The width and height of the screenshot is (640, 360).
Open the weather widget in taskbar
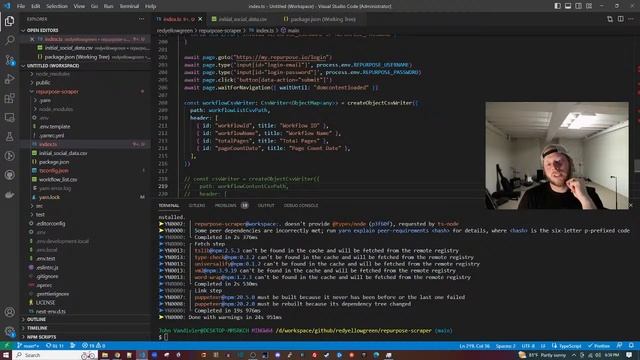tap(542, 355)
